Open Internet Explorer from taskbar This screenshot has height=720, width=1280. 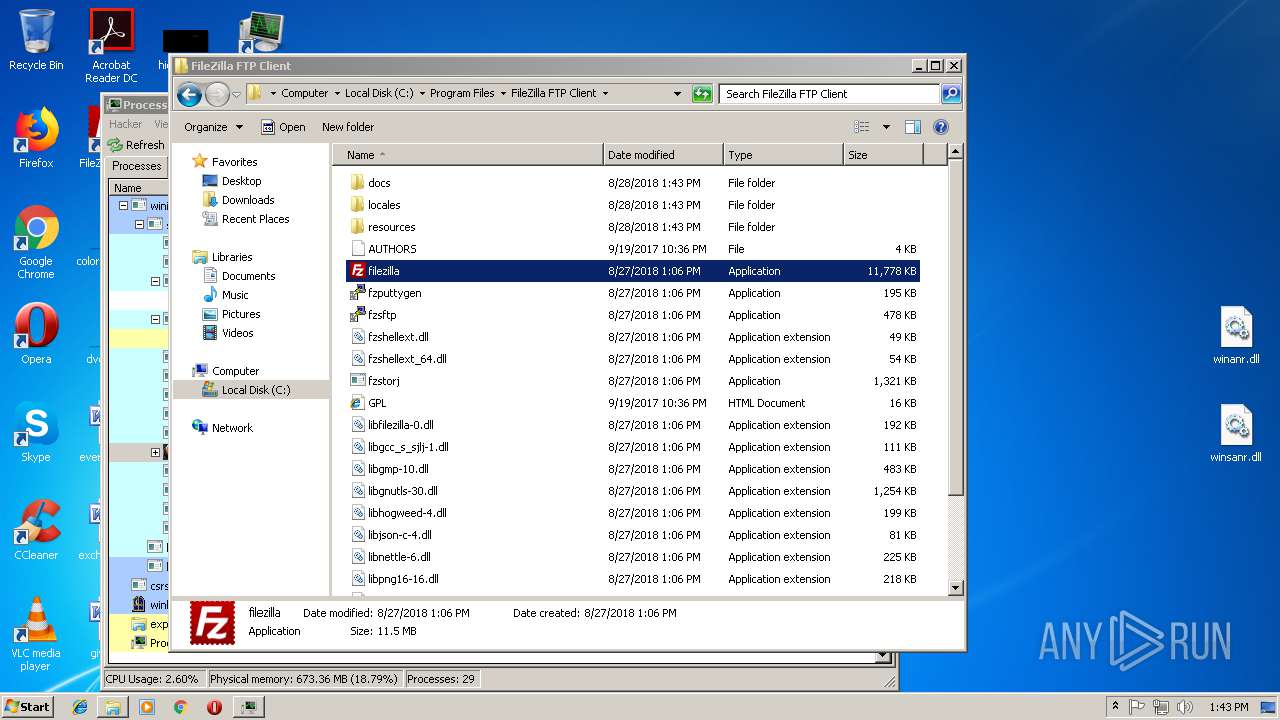coord(80,706)
